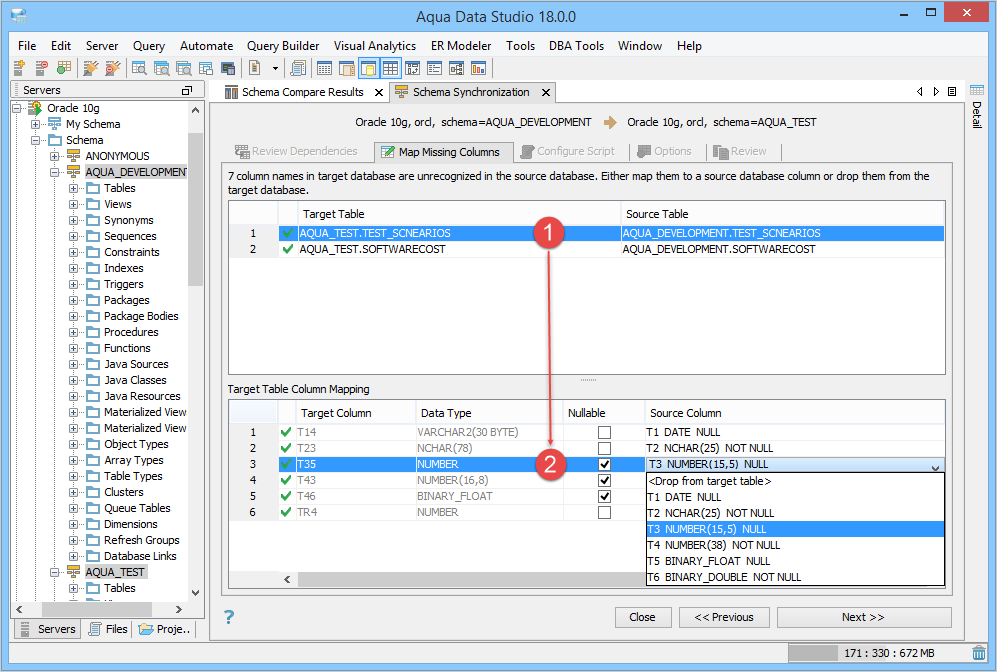
Task: Click the Servers panel restore window icon
Action: click(186, 90)
